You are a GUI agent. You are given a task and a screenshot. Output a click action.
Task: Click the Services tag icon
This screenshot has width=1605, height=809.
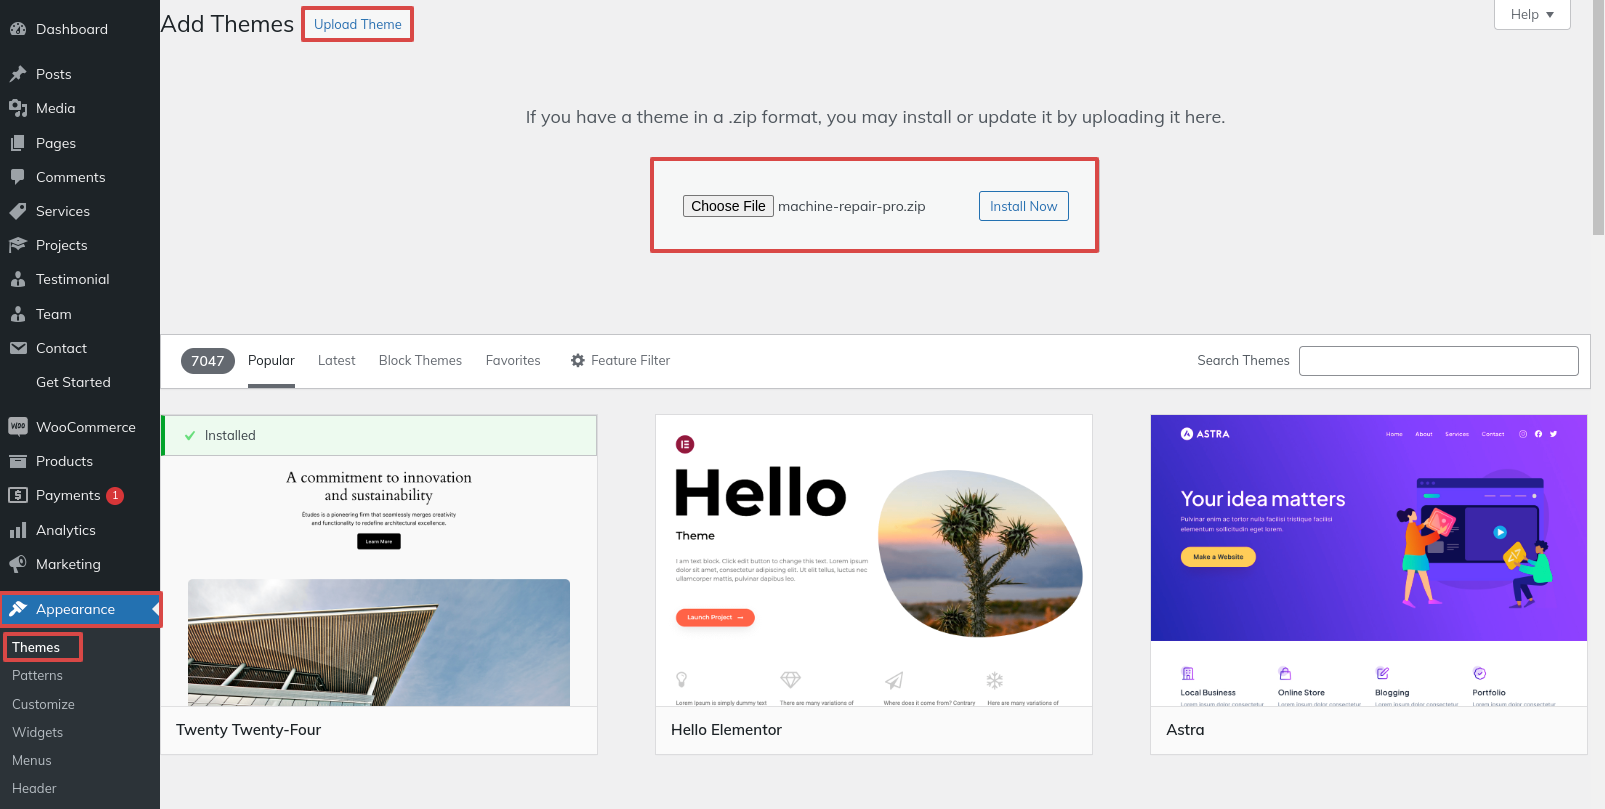click(18, 211)
